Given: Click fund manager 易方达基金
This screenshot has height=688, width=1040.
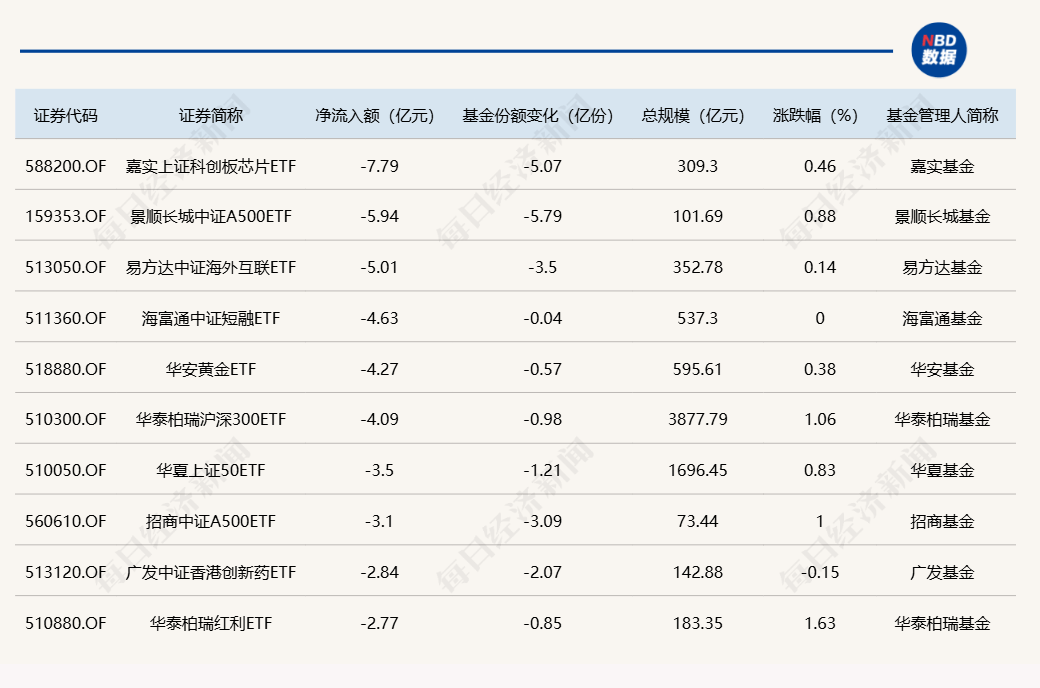Looking at the screenshot, I should 942,267.
